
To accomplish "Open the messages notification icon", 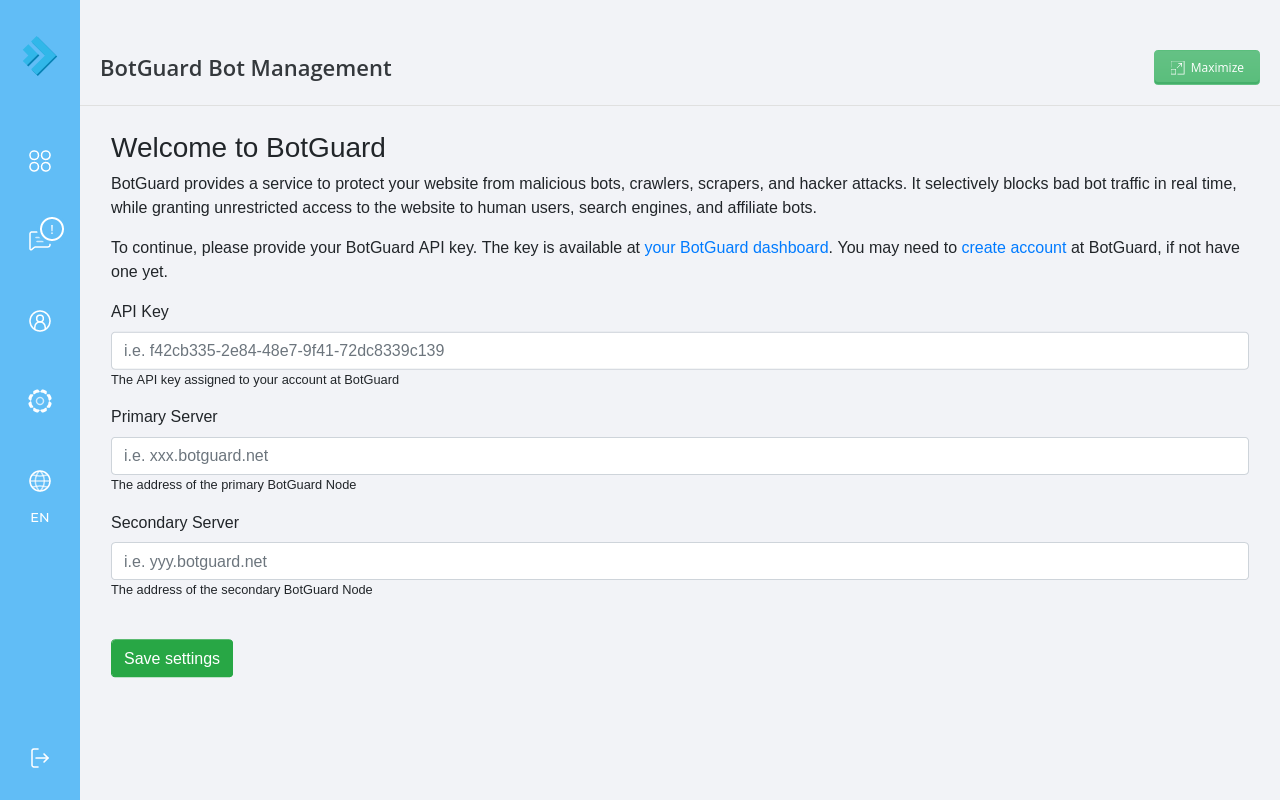I will coord(45,235).
